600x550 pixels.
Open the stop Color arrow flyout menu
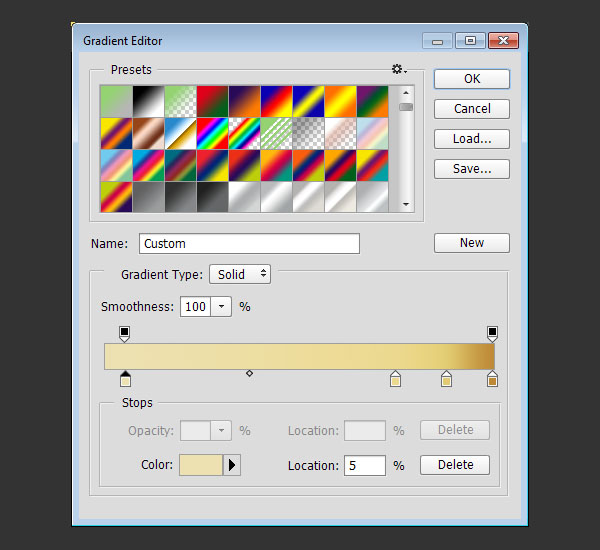coord(232,465)
